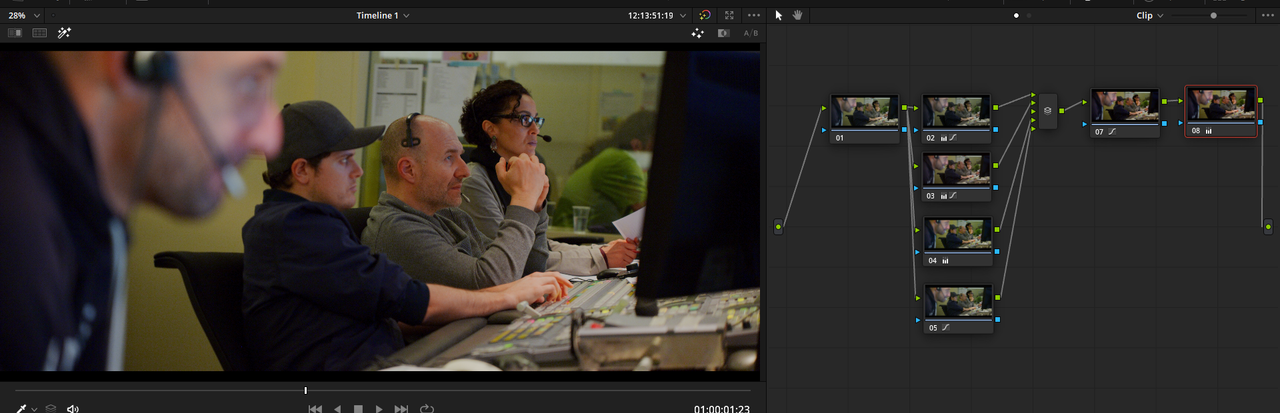The image size is (1280, 413).
Task: Click the viewer scrubber playhead
Action: click(305, 390)
